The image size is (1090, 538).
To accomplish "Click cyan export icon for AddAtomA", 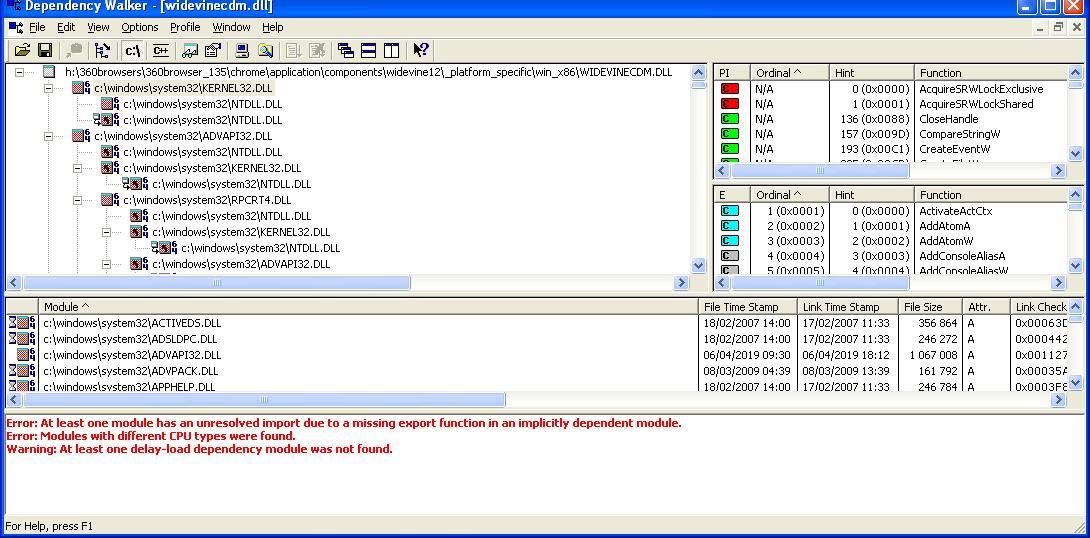I will coord(730,226).
